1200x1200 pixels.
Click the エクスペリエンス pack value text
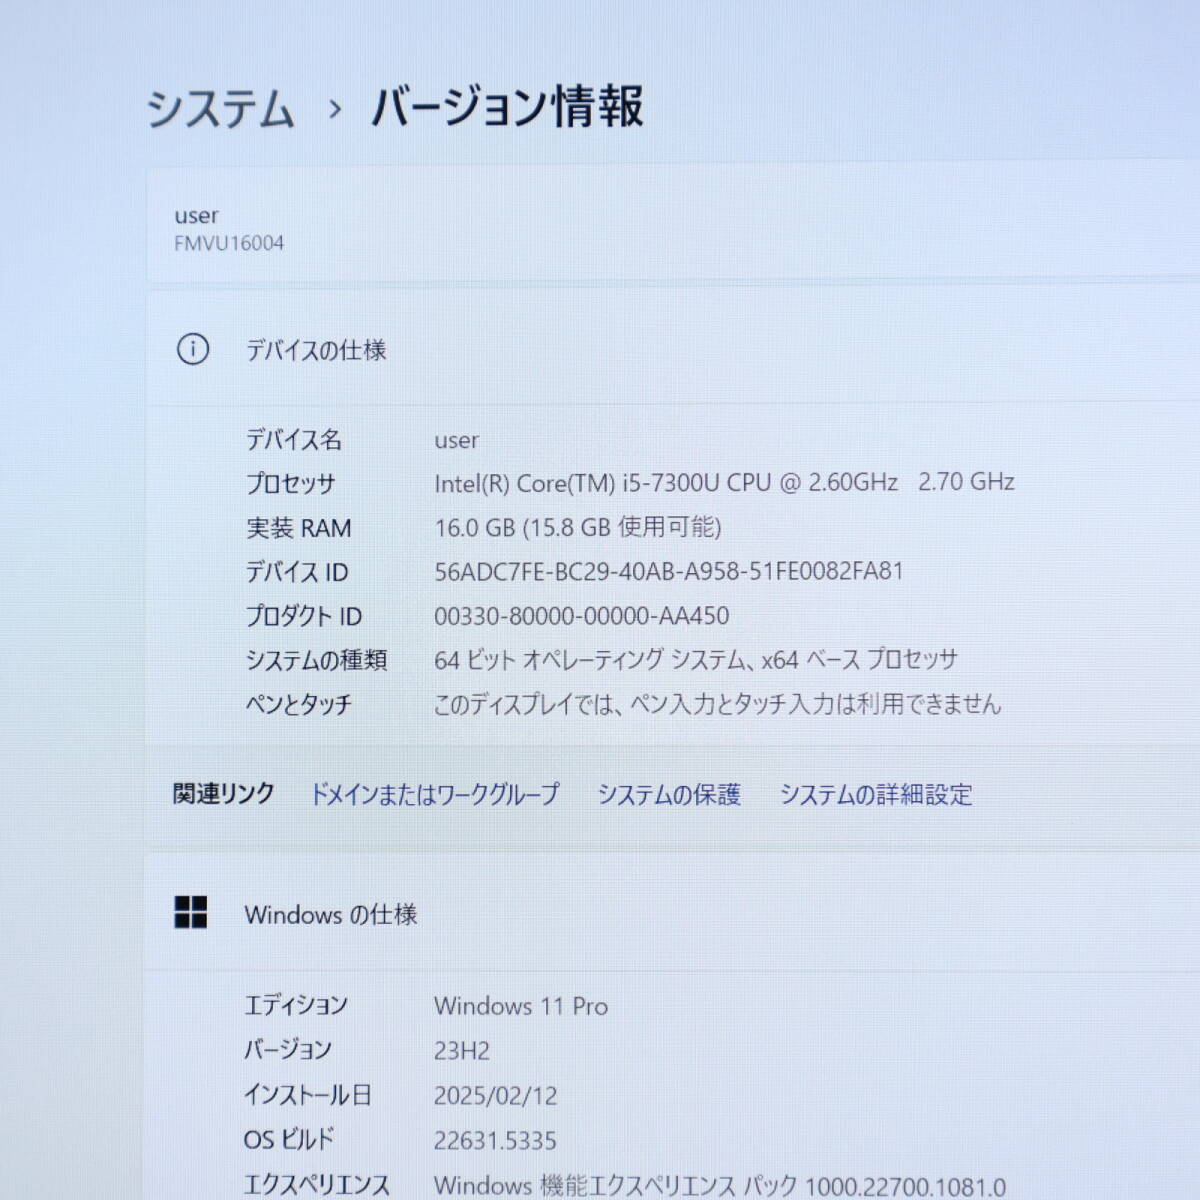[x=720, y=1185]
